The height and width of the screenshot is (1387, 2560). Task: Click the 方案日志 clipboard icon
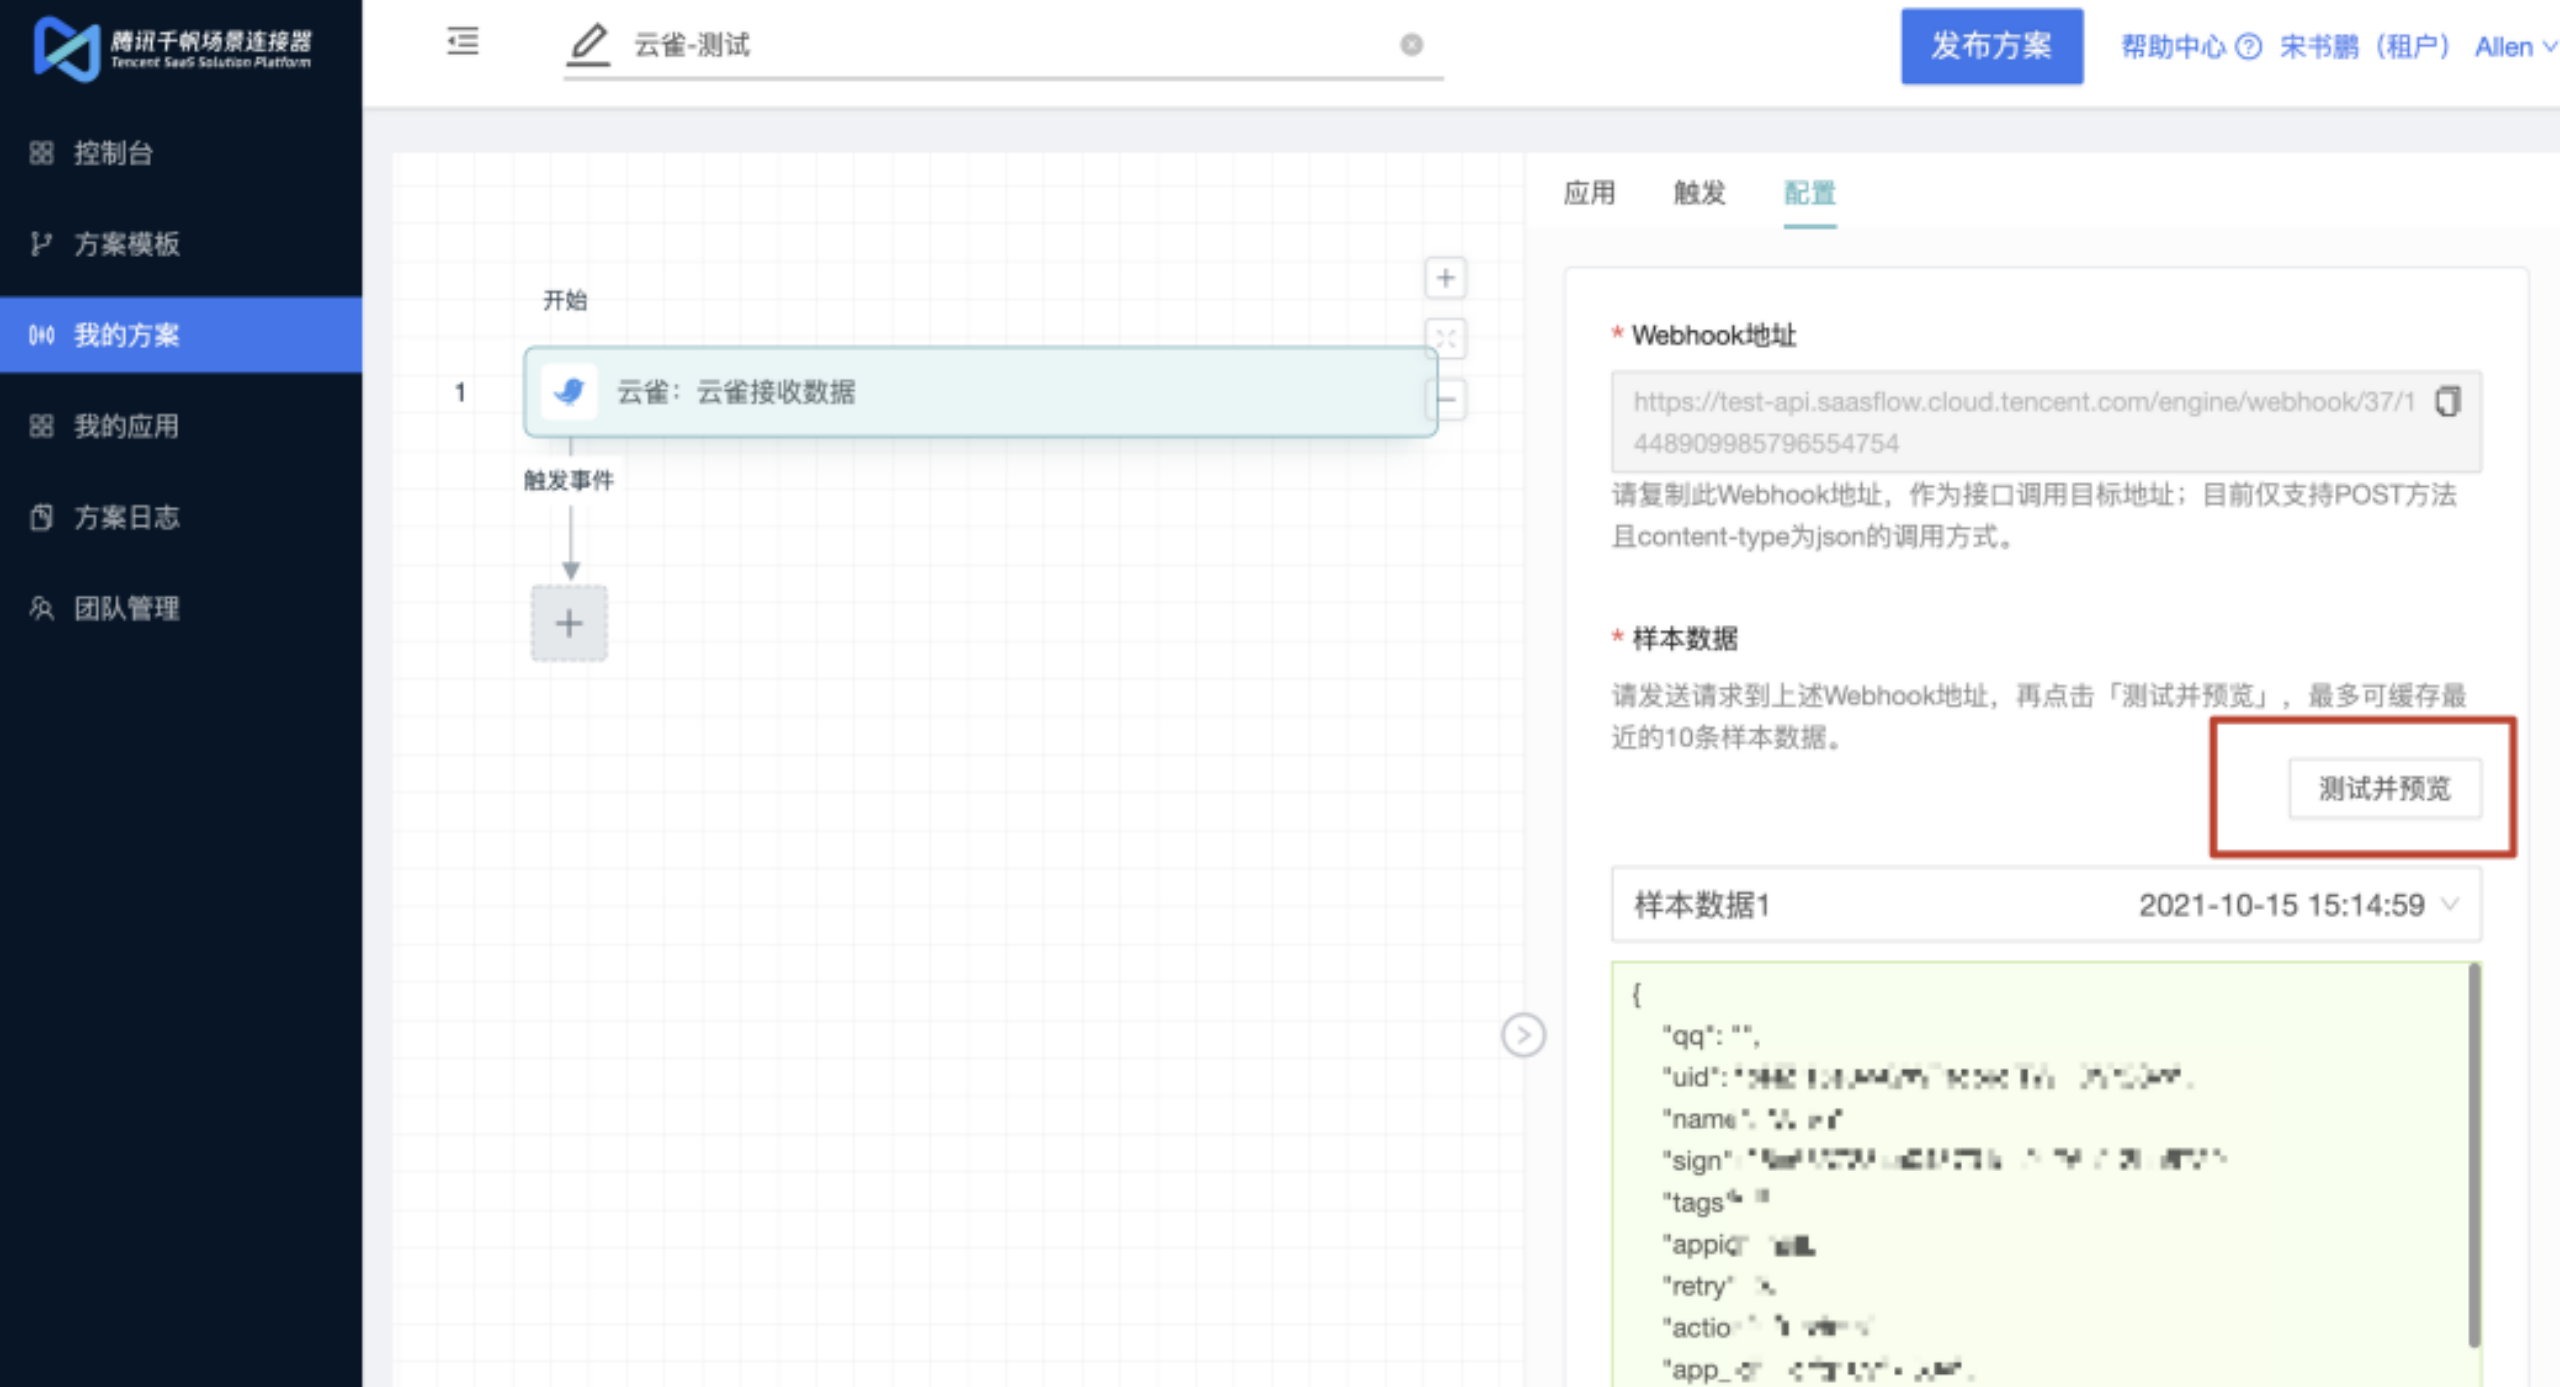tap(41, 517)
